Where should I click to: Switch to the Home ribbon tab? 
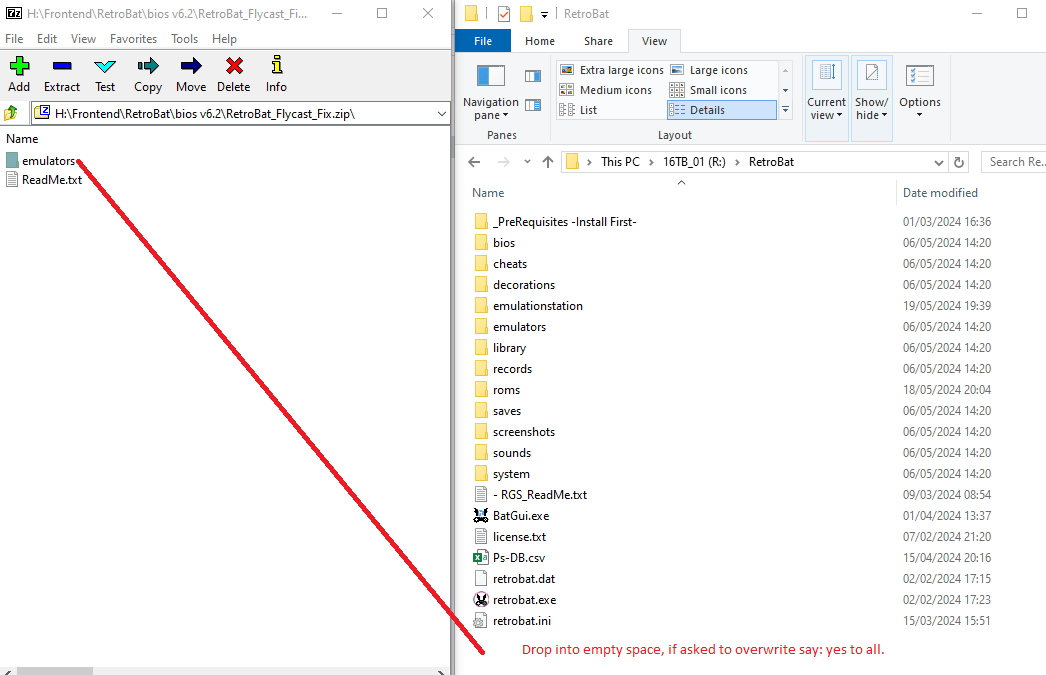click(540, 41)
